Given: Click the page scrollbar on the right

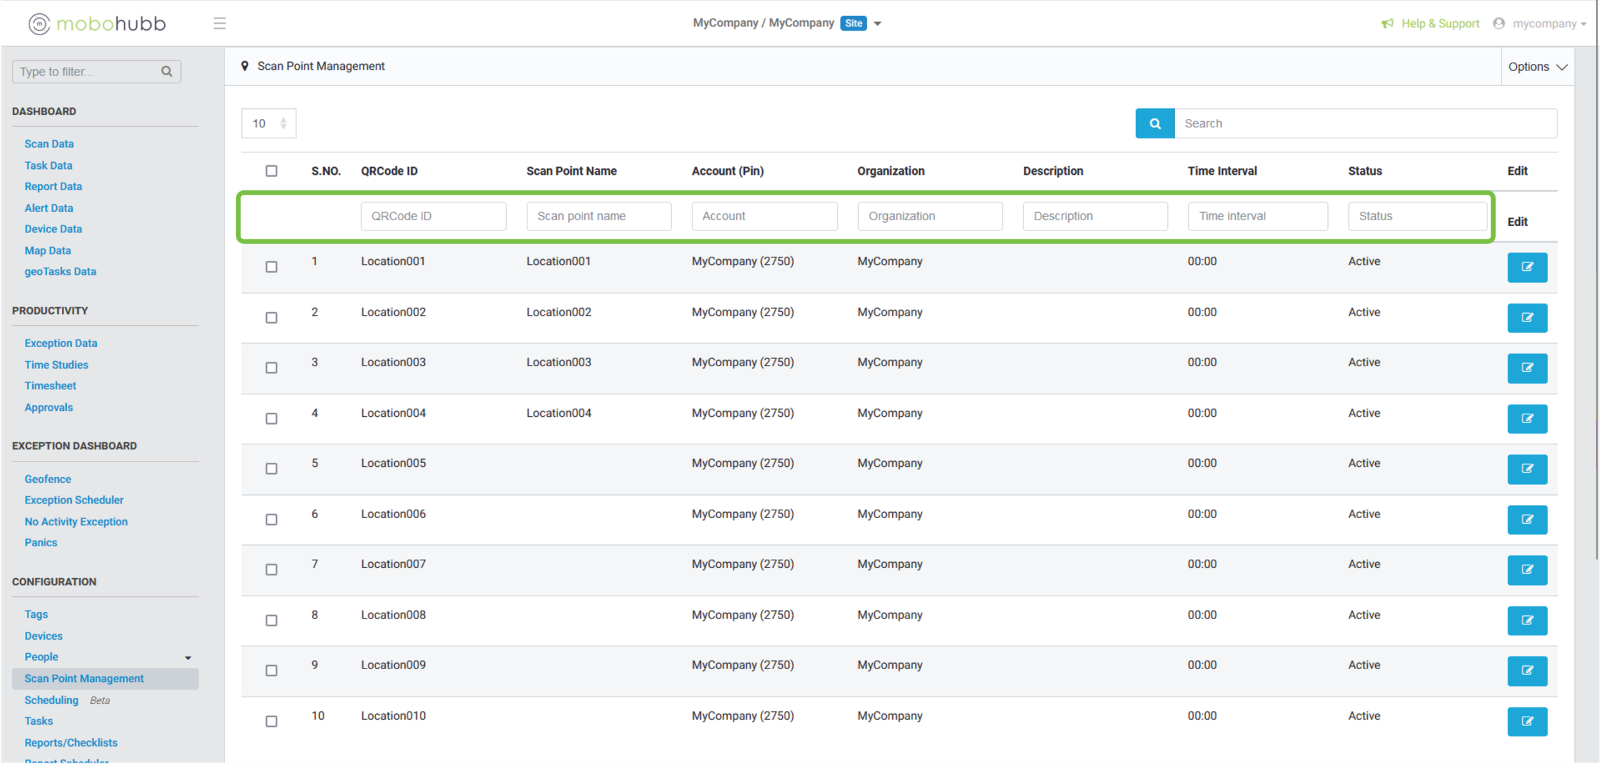Looking at the screenshot, I should coord(1596,300).
